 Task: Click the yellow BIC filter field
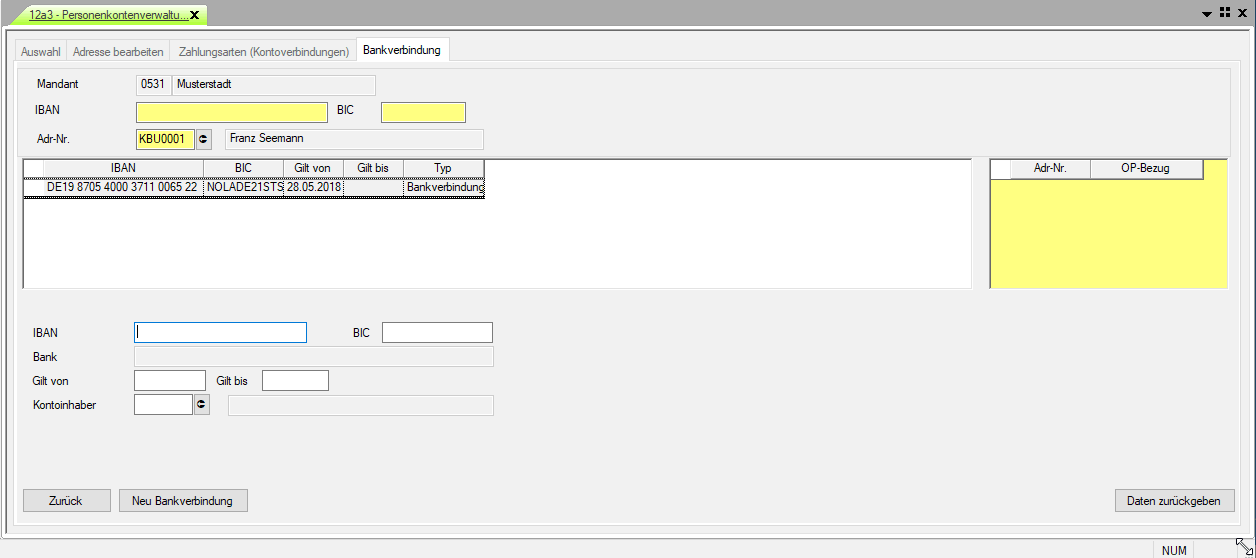423,112
